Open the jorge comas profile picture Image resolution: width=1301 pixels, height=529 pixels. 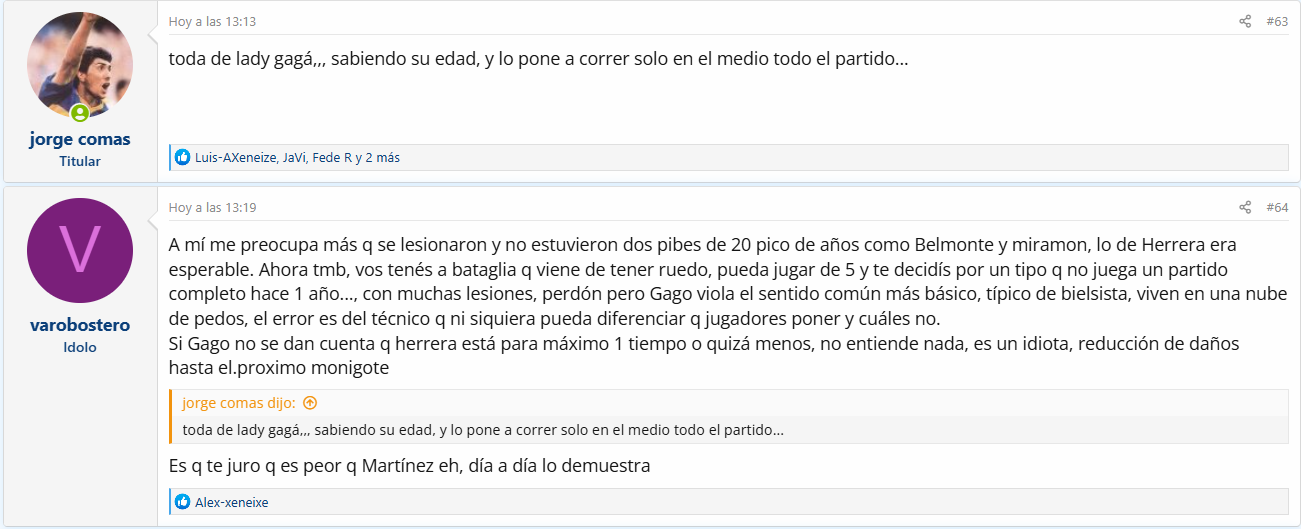[x=80, y=66]
